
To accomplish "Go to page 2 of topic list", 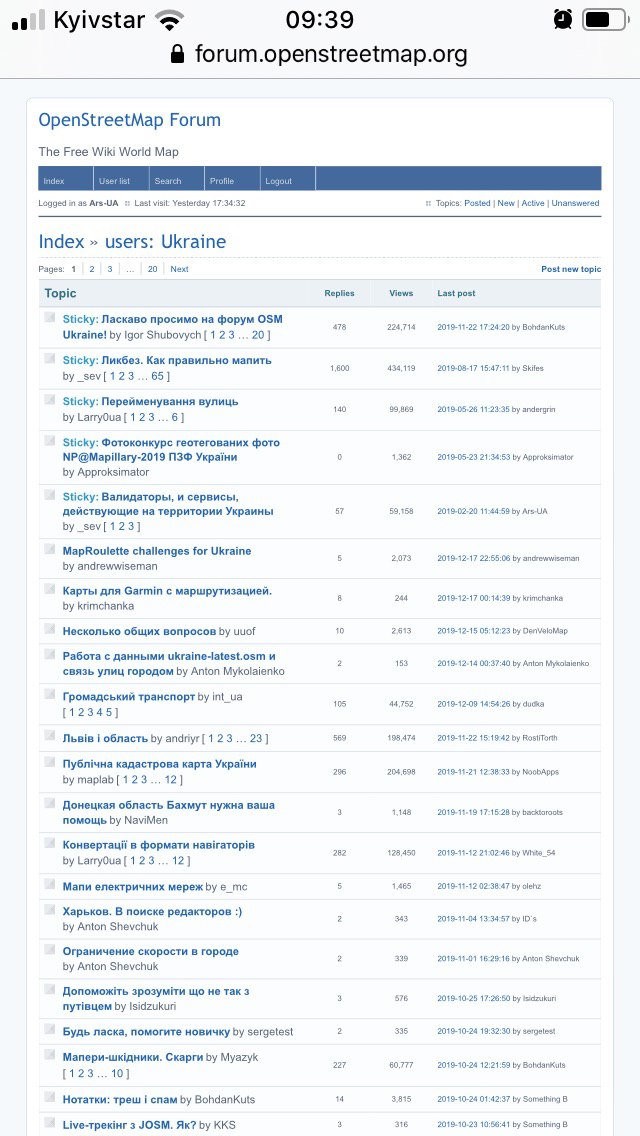I will click(x=92, y=269).
